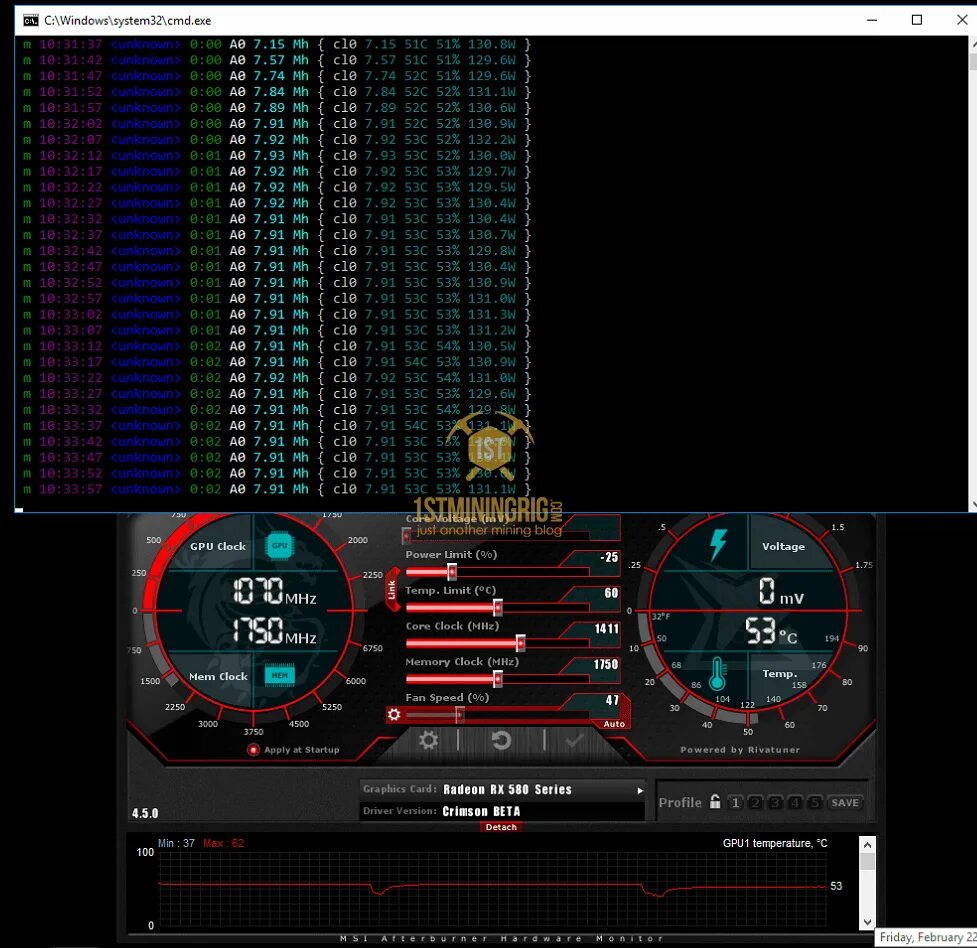Screen dimensions: 977x948
Task: Click the MEM chip icon in Afterburner
Action: tap(279, 675)
